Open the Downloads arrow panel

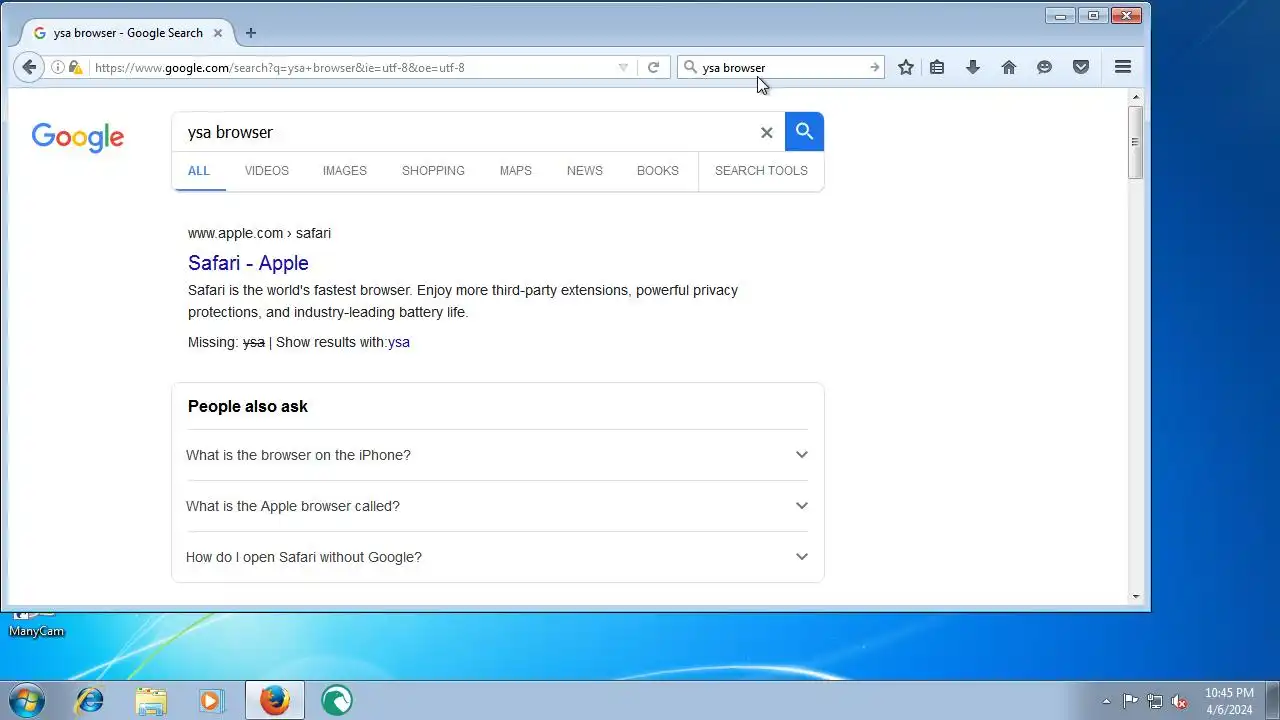973,67
